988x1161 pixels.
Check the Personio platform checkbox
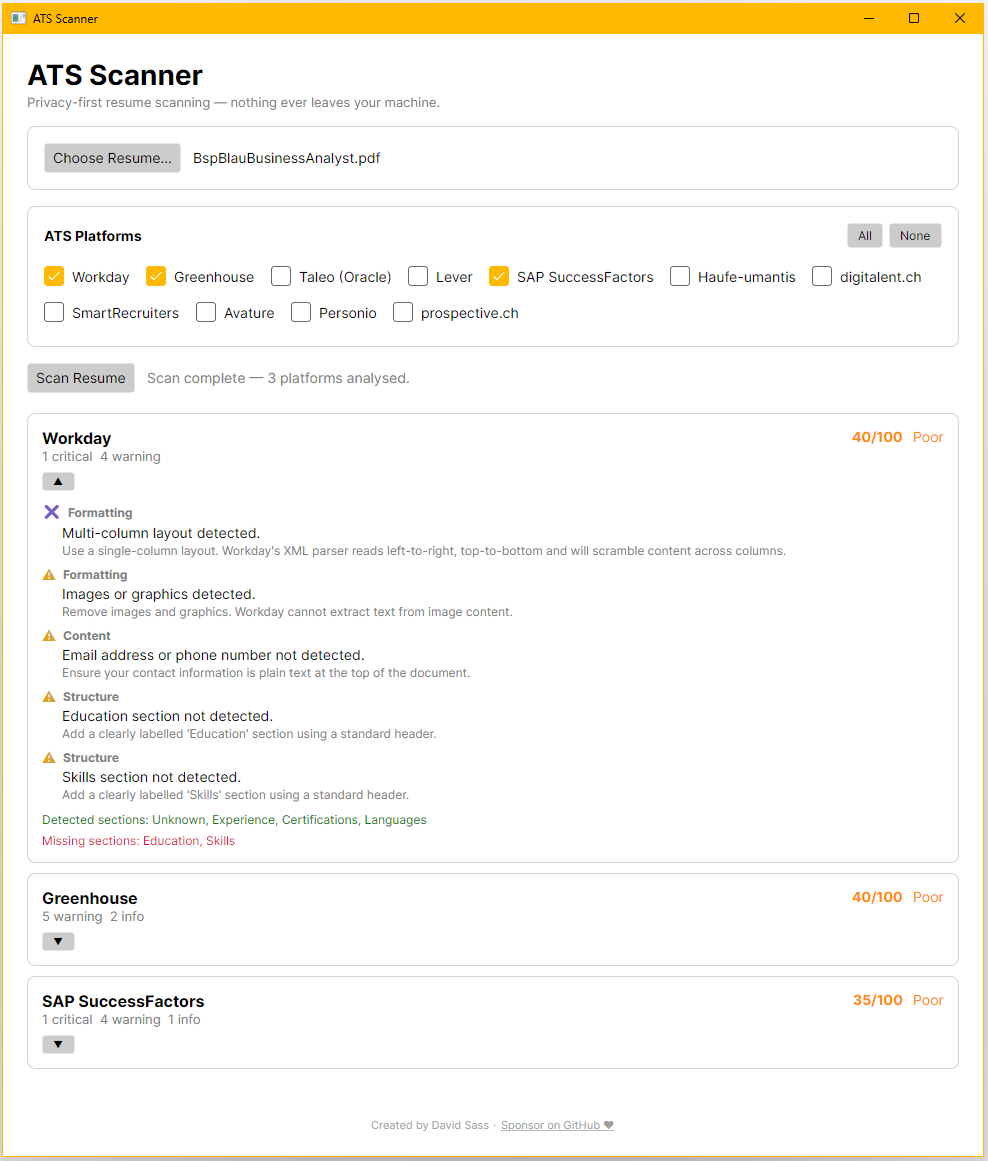tap(301, 312)
